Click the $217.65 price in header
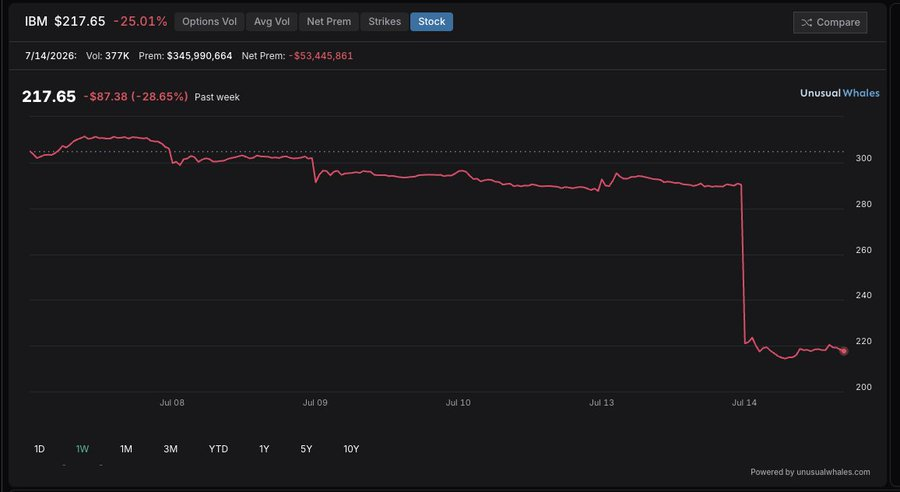 80,22
